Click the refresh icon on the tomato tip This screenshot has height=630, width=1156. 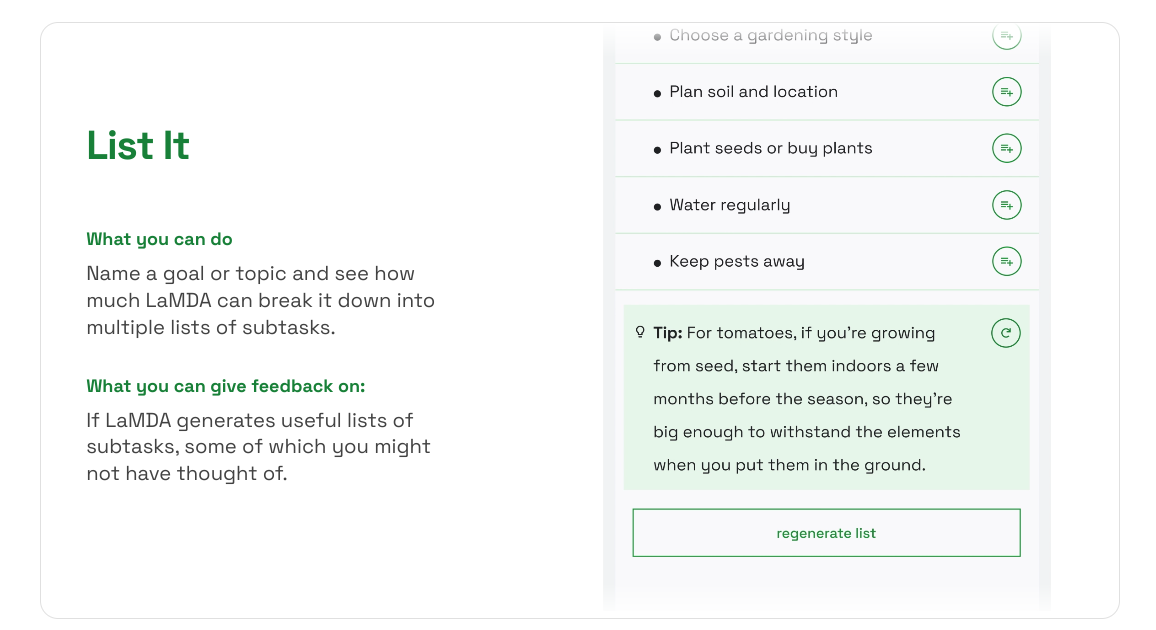[x=1005, y=332]
